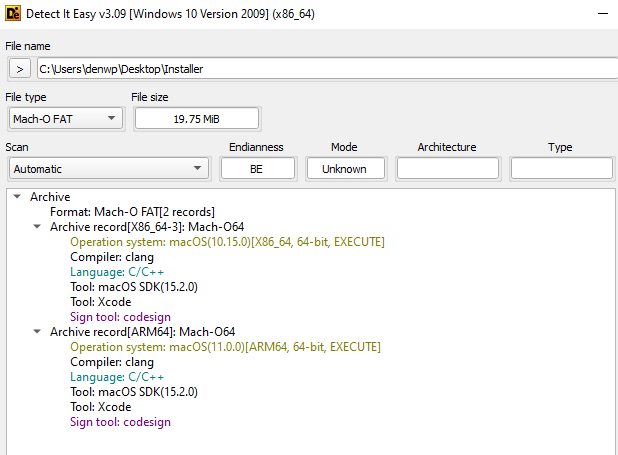Click the Type label
Image resolution: width=618 pixels, height=455 pixels.
tap(560, 147)
